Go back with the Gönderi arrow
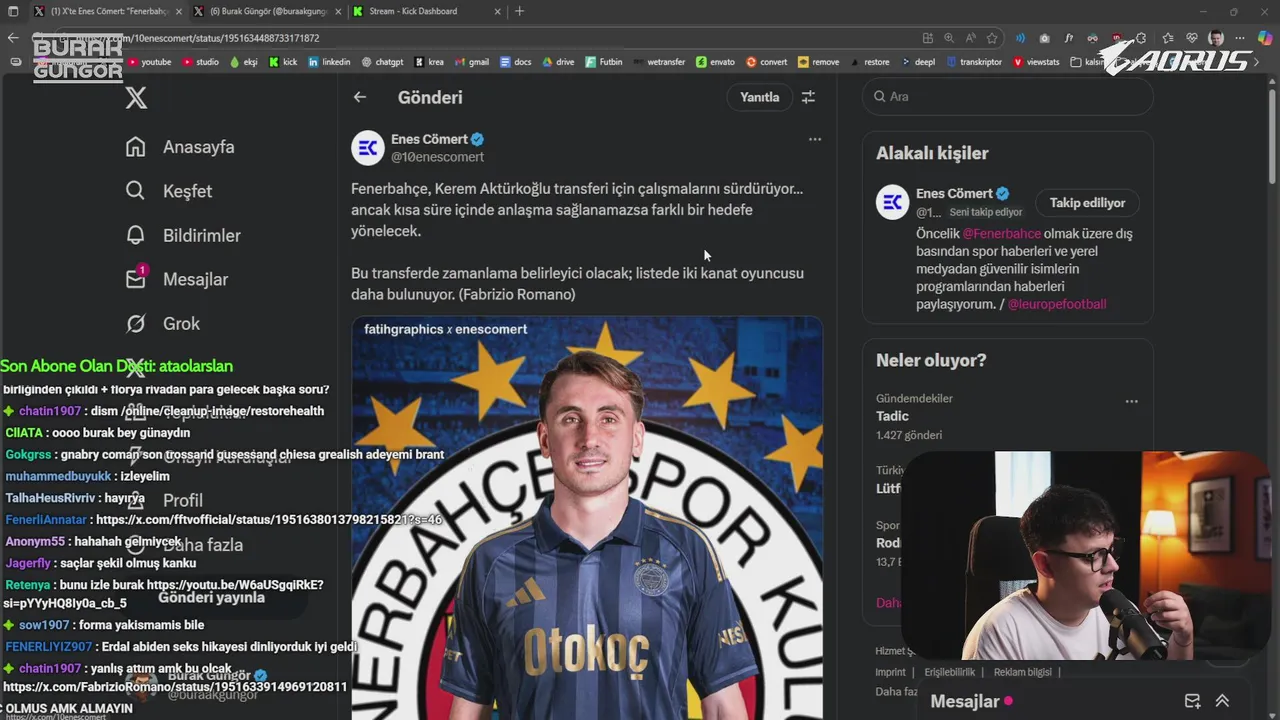1280x720 pixels. click(360, 97)
